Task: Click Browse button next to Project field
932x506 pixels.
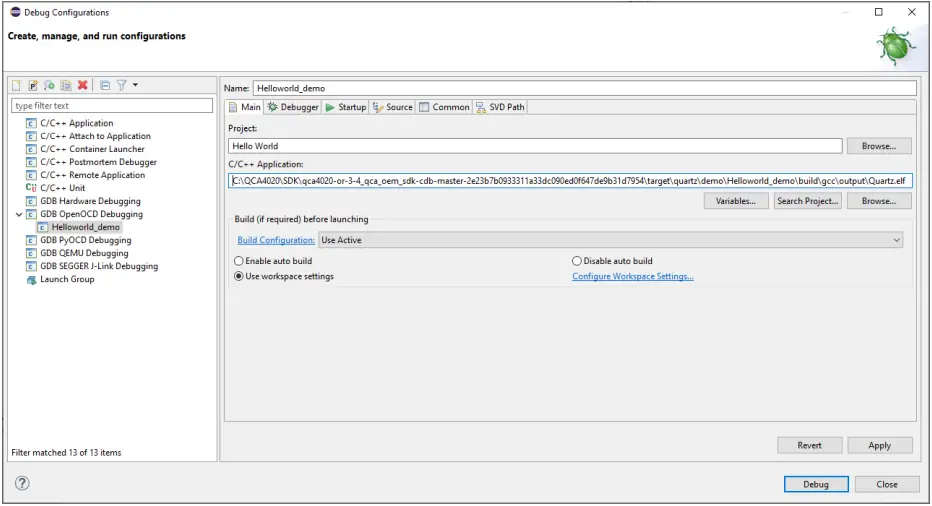Action: tap(879, 146)
